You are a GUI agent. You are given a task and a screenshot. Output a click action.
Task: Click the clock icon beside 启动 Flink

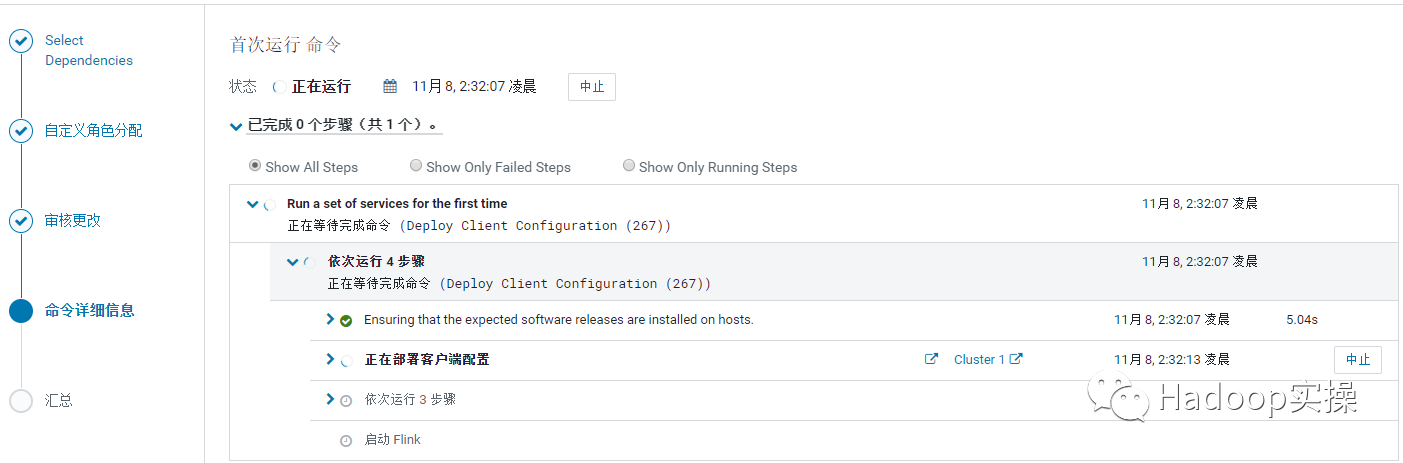tap(346, 440)
